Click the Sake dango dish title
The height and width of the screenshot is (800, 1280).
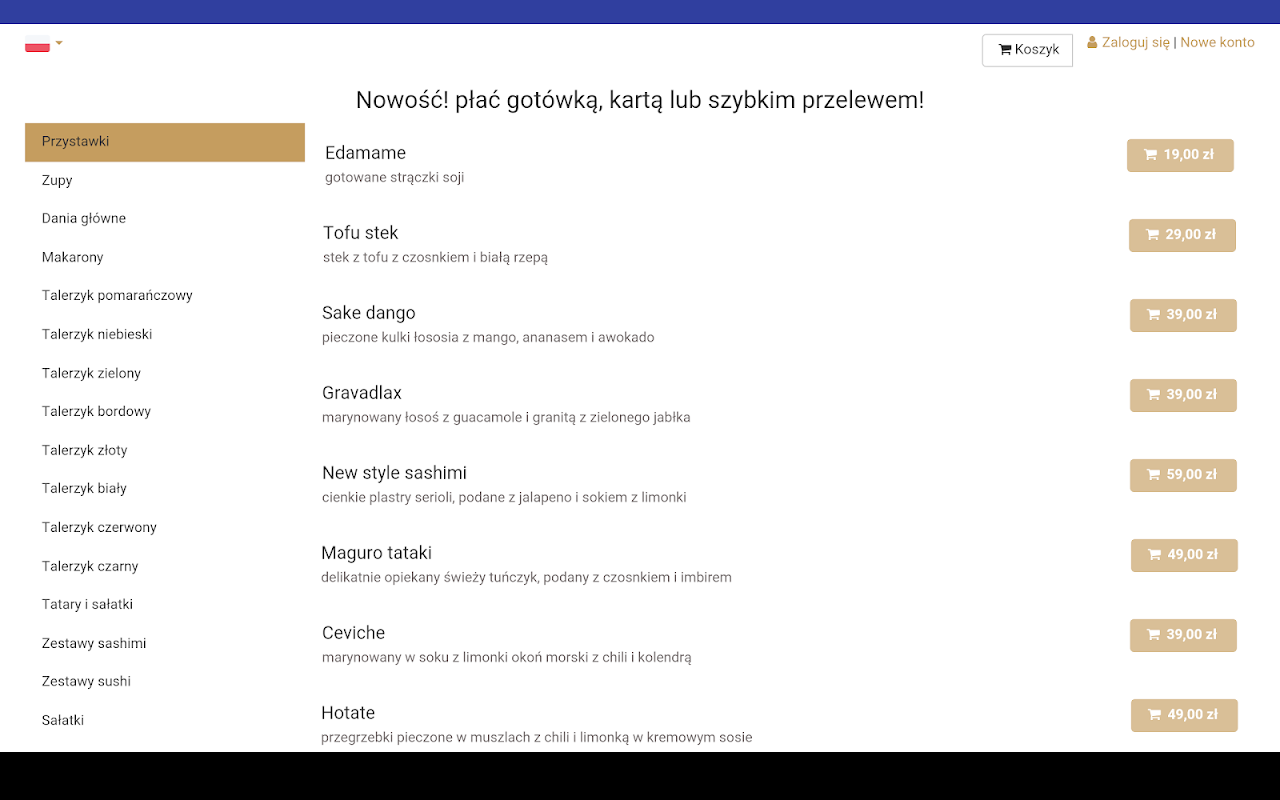click(x=368, y=313)
